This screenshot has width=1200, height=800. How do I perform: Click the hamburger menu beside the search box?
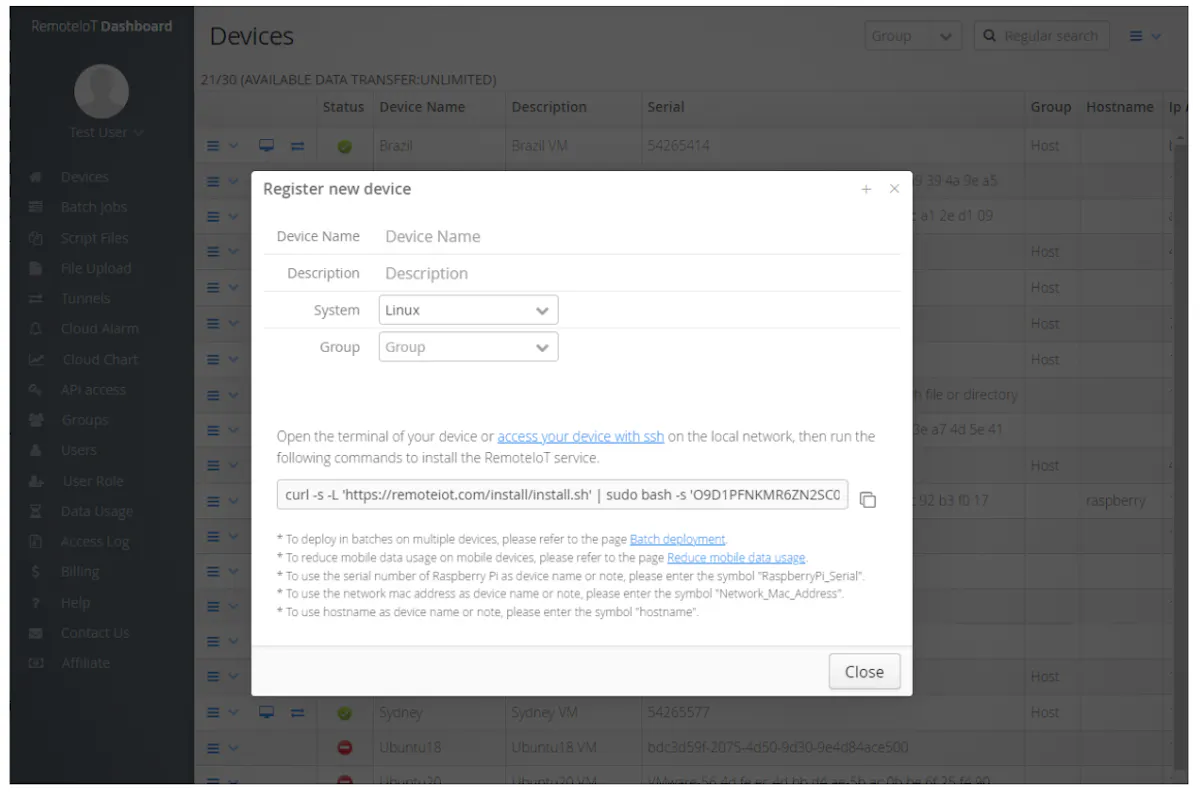tap(1138, 35)
